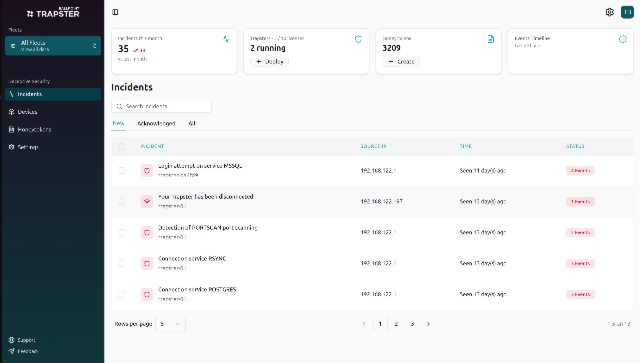
Task: Sort by the Incident column header
Action: tap(152, 146)
